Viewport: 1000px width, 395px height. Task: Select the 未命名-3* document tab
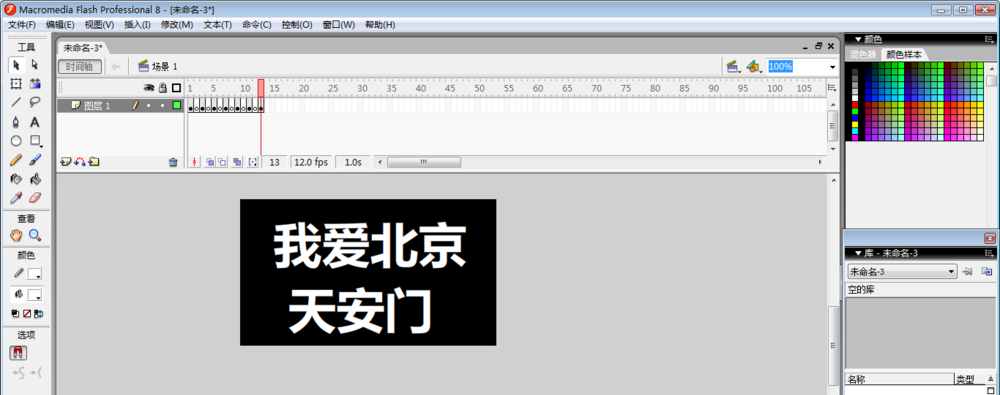point(83,47)
